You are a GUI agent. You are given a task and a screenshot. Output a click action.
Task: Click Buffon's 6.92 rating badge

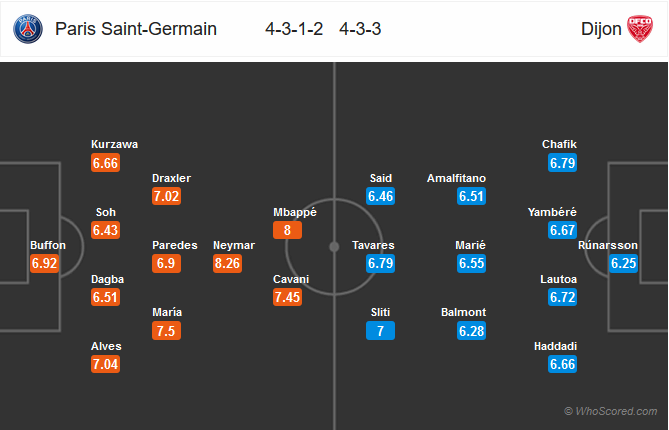(45, 263)
